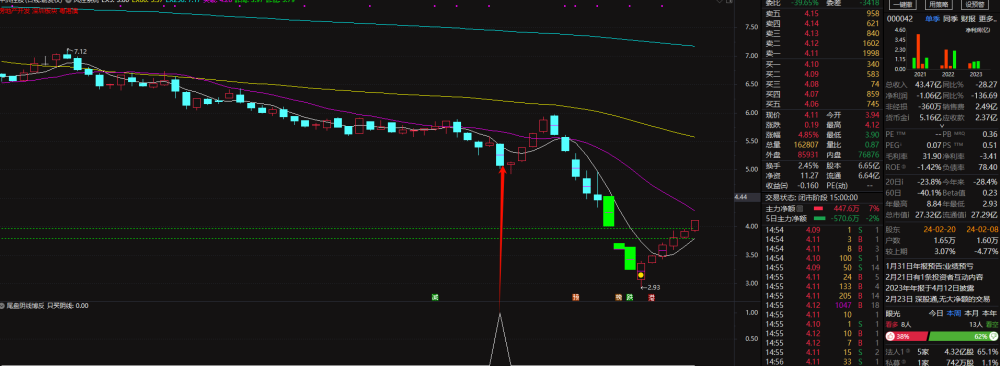Viewport: 1000px width, 366px height.
Task: Click the 总收入 43.47亿 value
Action: point(928,84)
